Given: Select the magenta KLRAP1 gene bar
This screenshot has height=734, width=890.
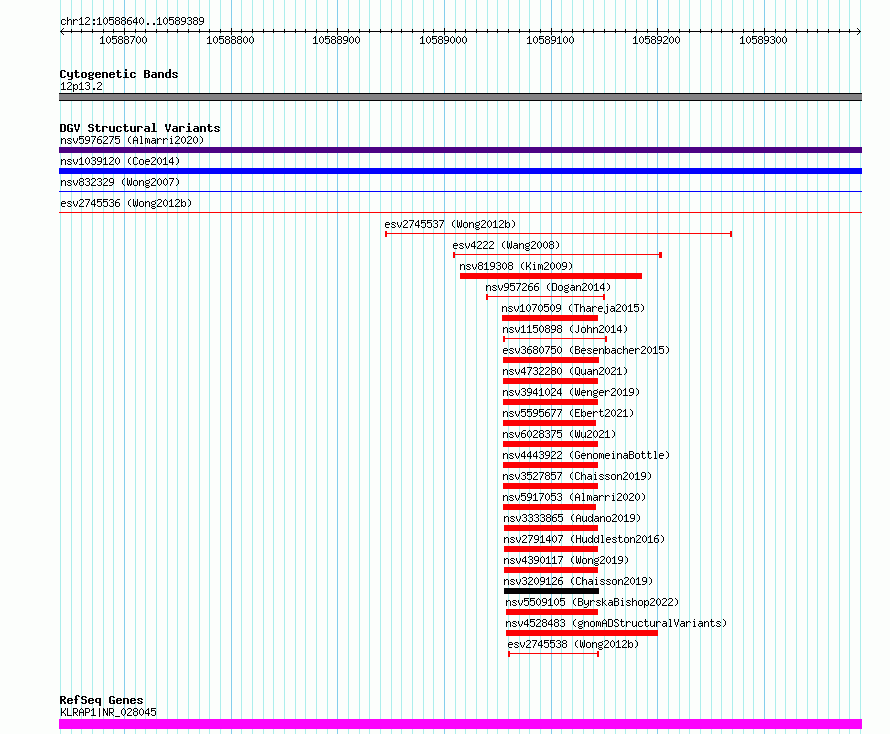Looking at the screenshot, I should coord(460,724).
